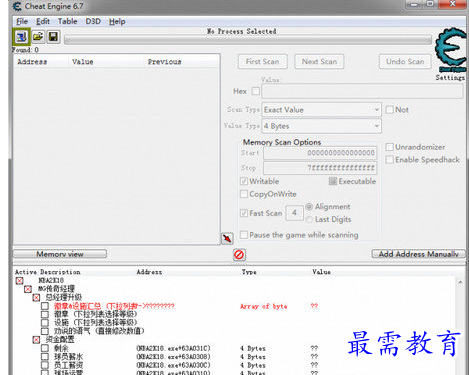Activate the 徽章 (下拉列表选择等级) checkbox
This screenshot has height=375, width=469.
point(45,314)
